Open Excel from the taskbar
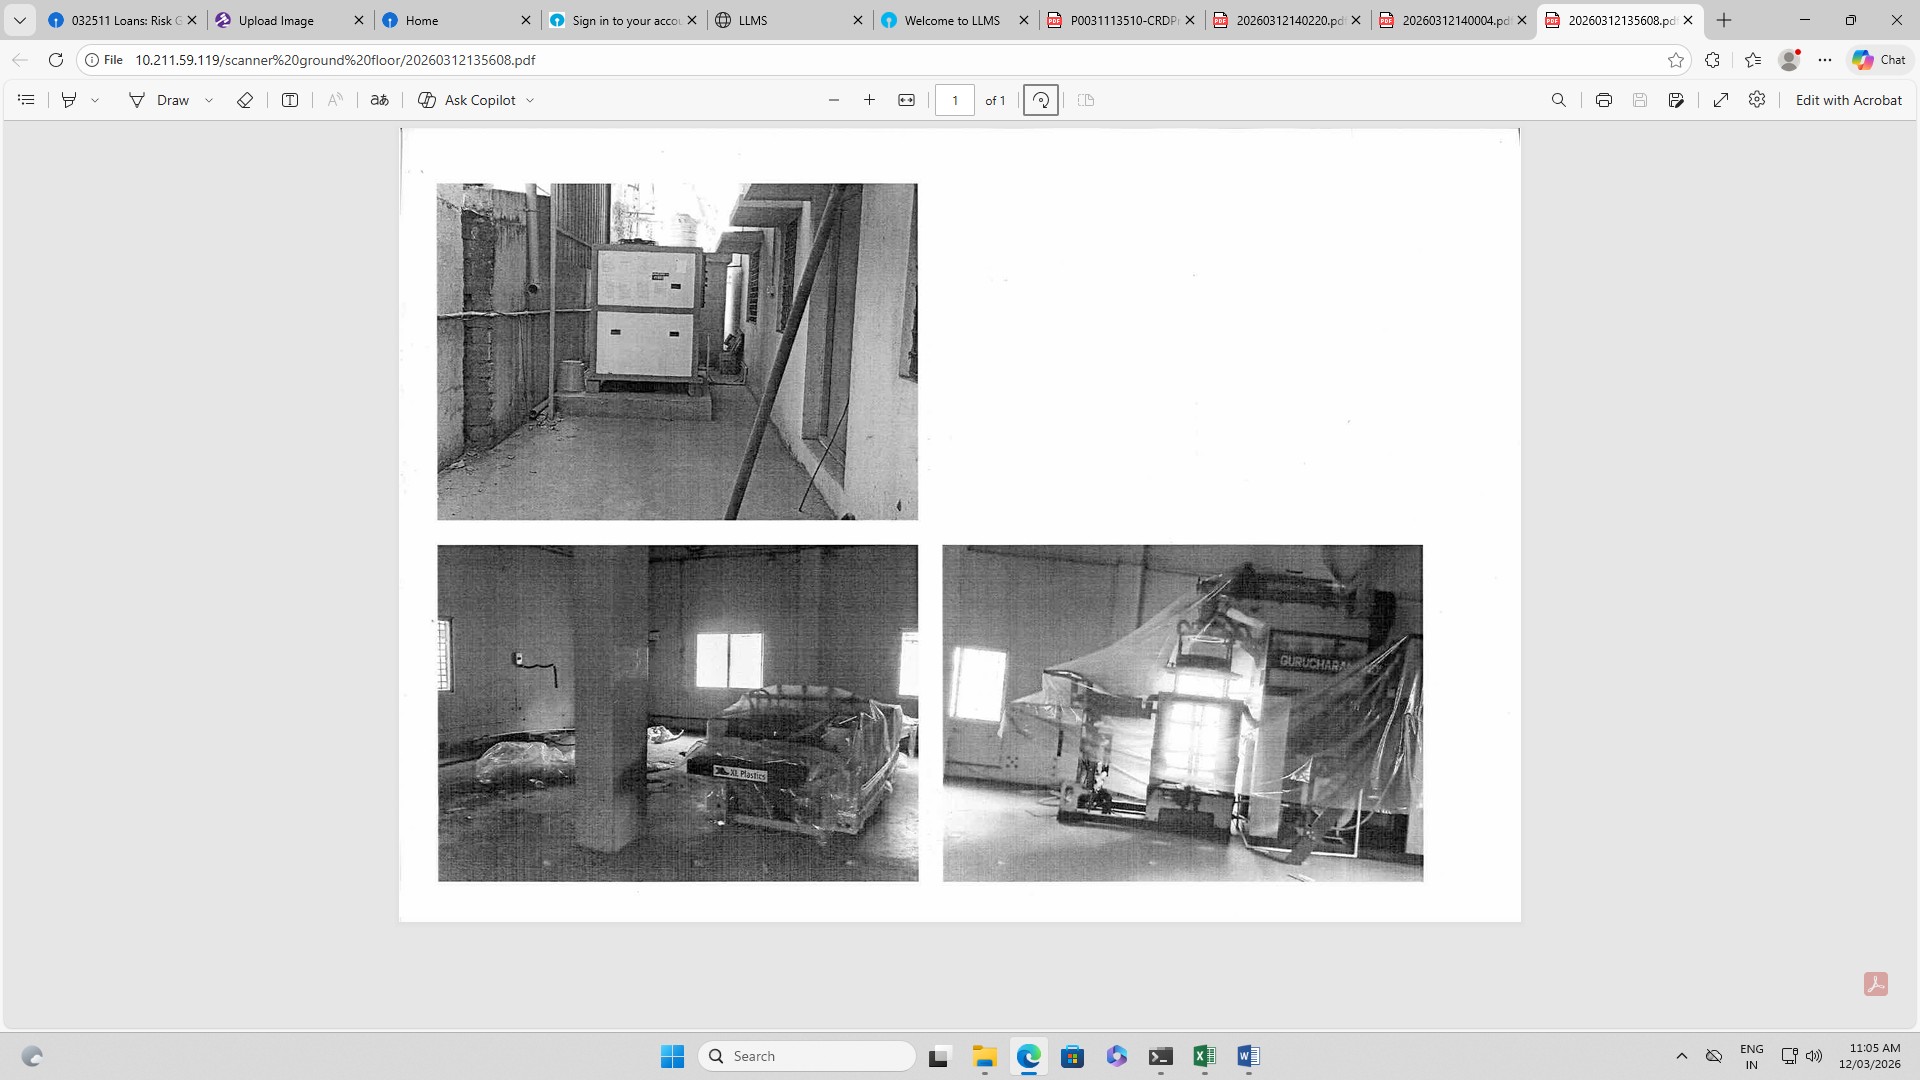 (x=1204, y=1056)
